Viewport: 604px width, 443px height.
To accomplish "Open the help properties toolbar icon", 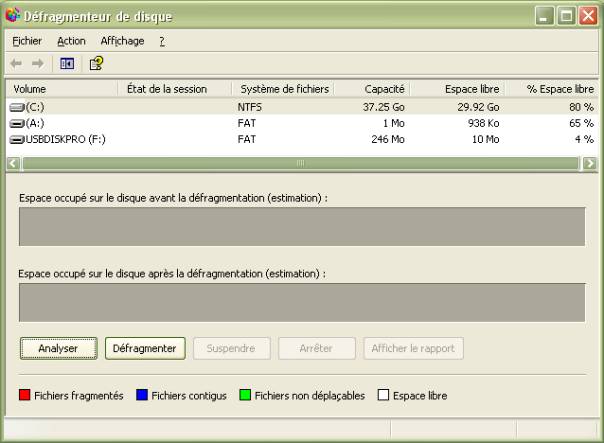I will 96,63.
